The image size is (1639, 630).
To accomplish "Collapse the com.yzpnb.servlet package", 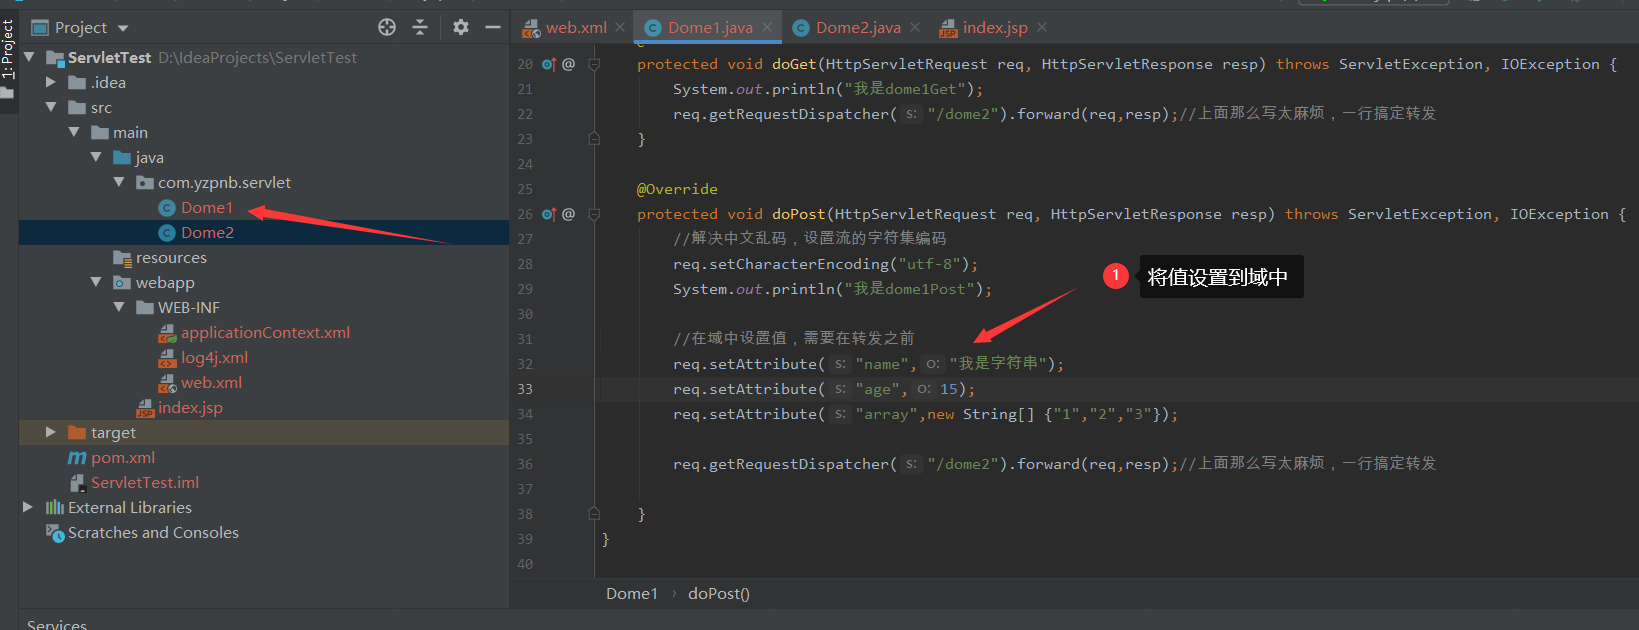I will (119, 182).
